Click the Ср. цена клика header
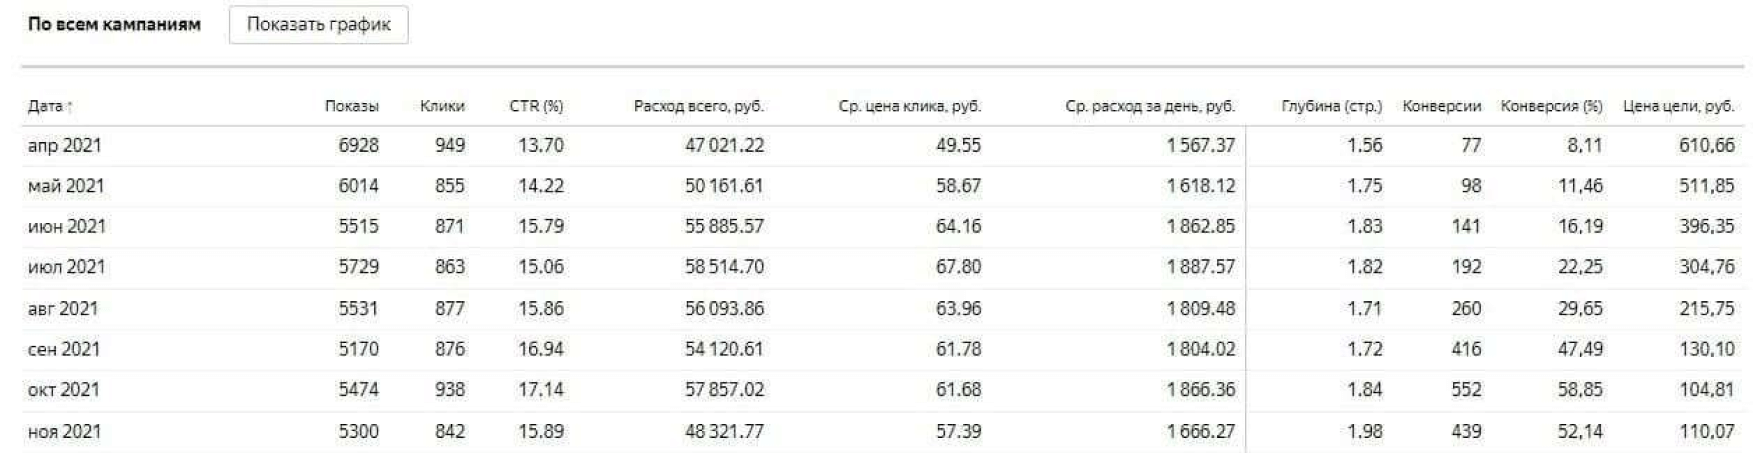The image size is (1760, 453). 909,106
